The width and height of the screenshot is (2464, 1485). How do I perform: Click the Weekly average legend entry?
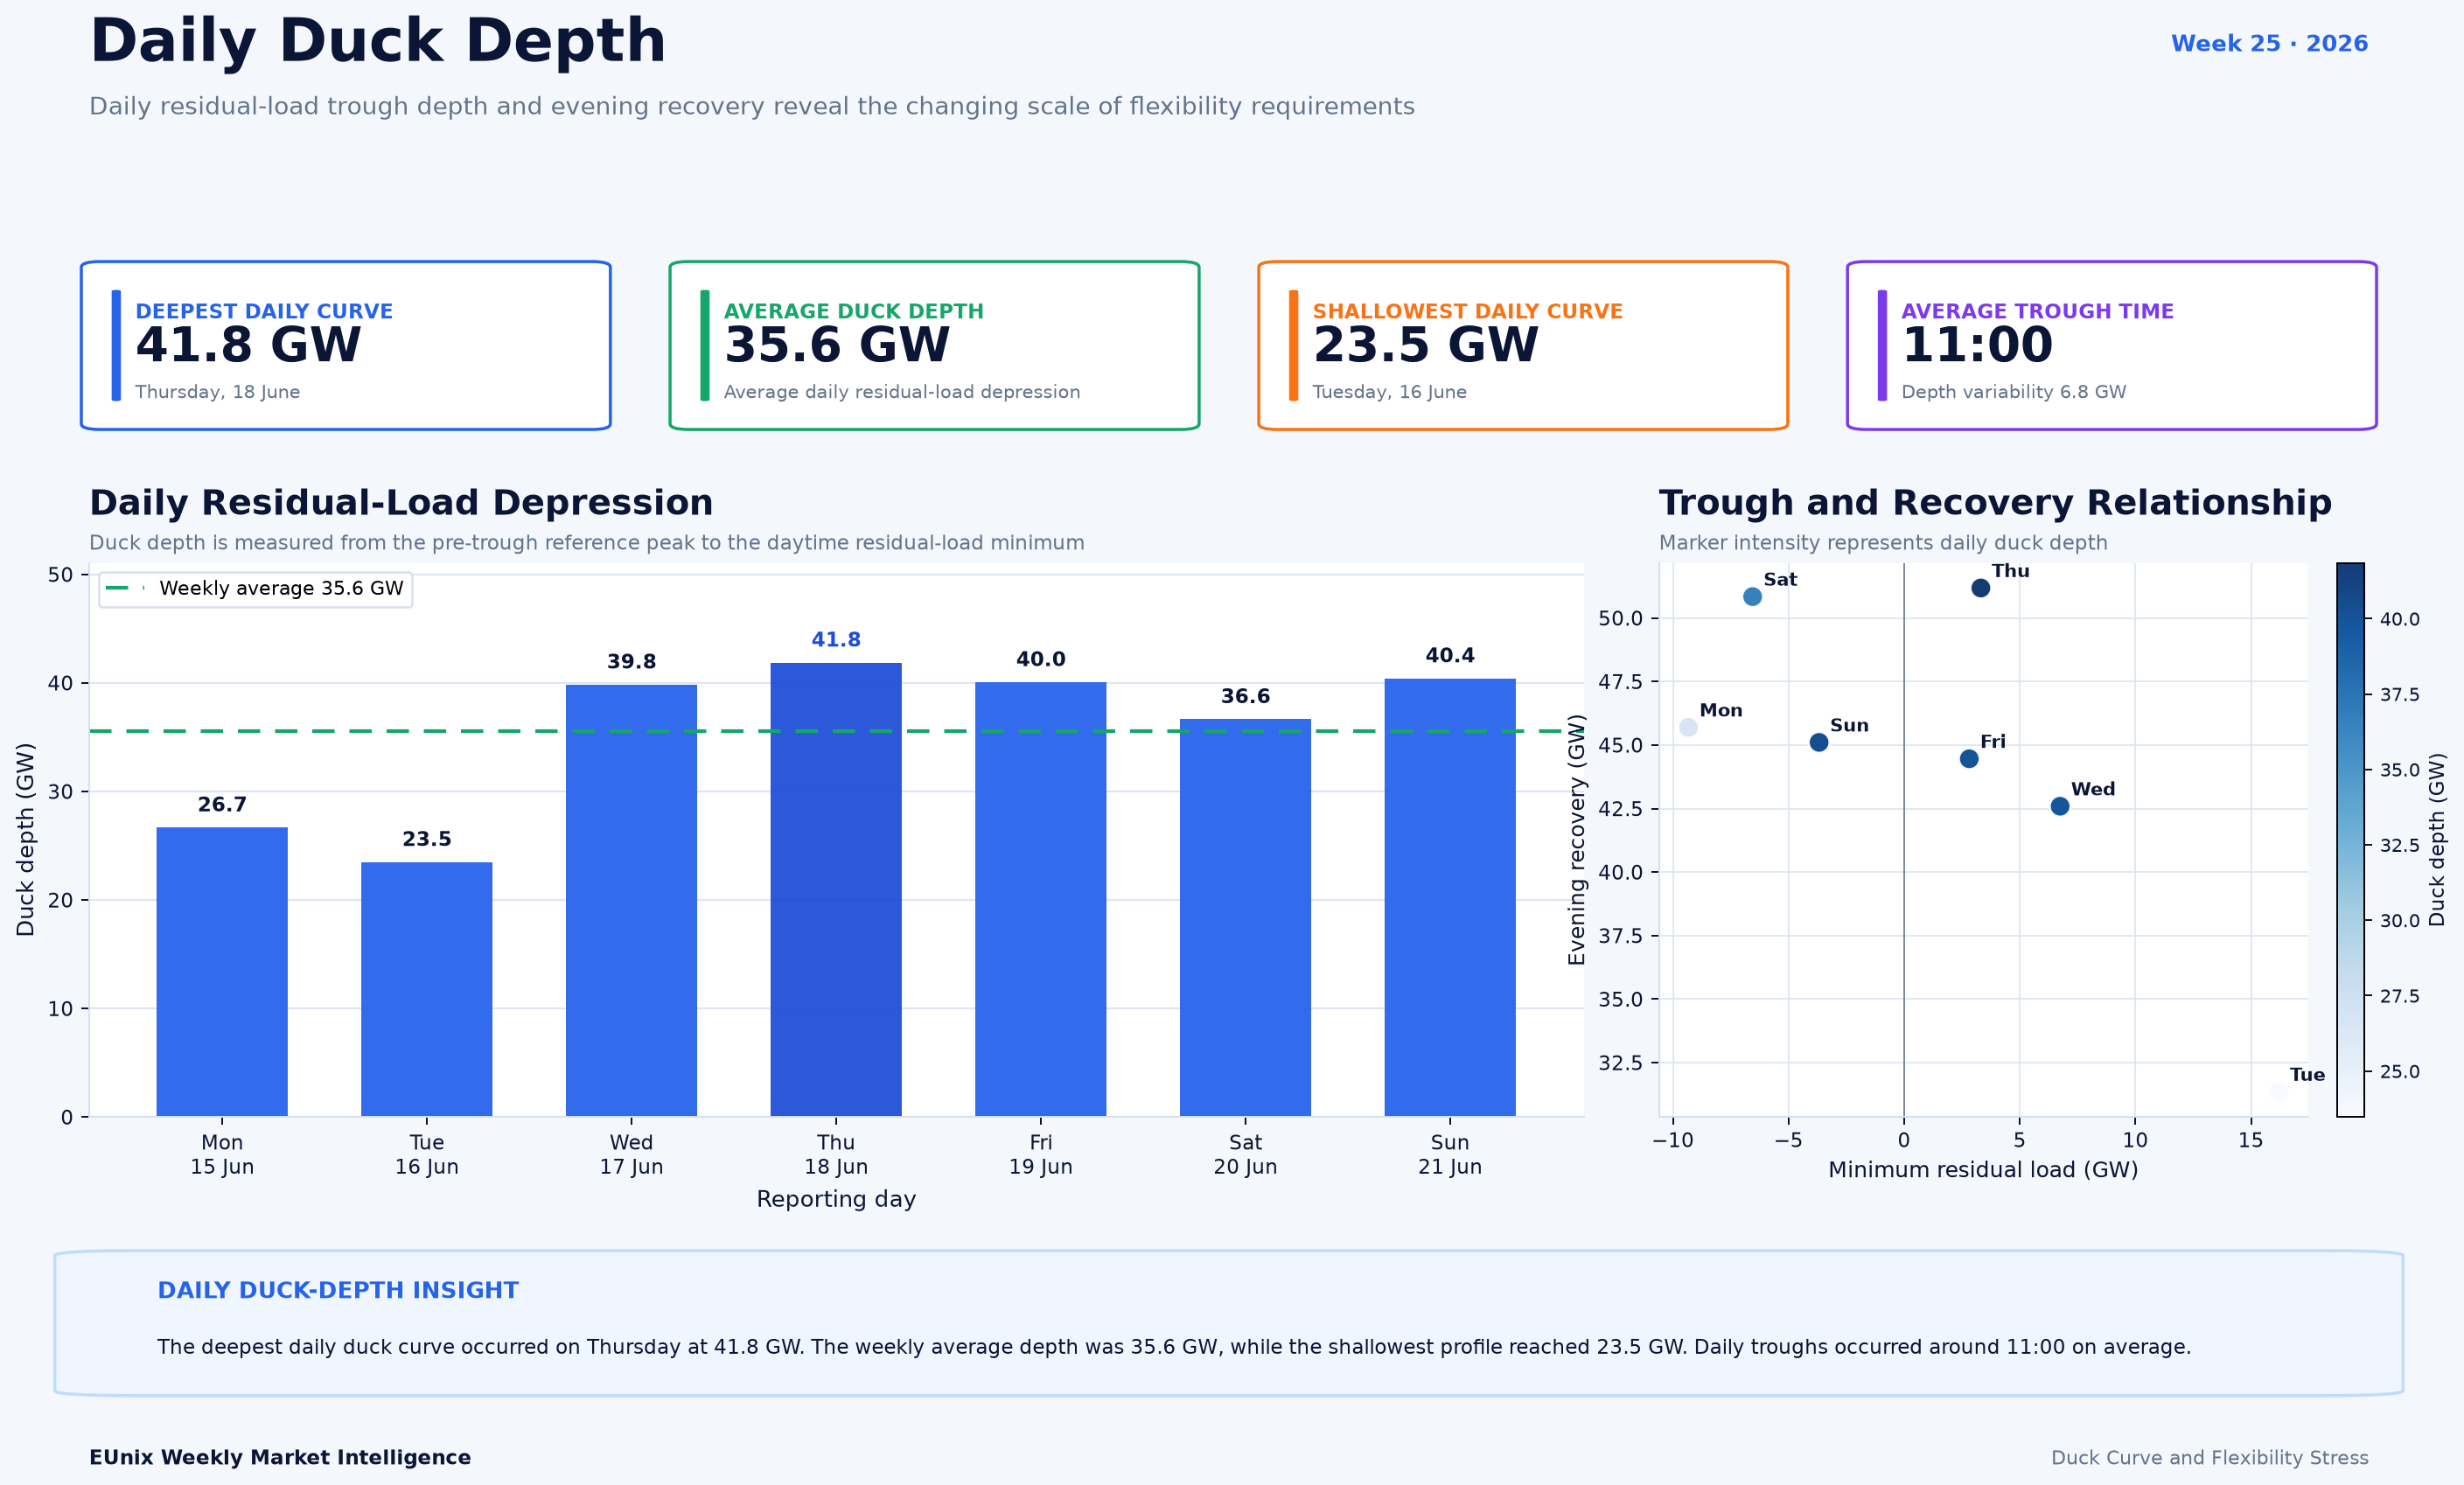255,588
